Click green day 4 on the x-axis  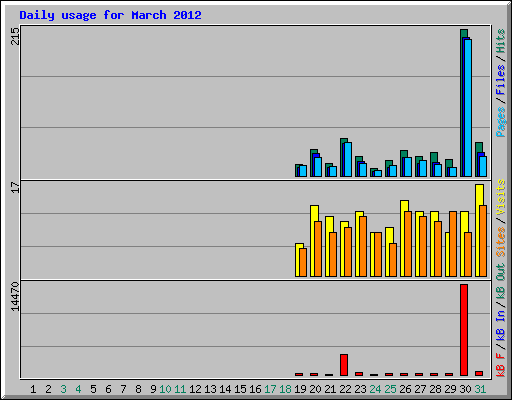point(78,389)
